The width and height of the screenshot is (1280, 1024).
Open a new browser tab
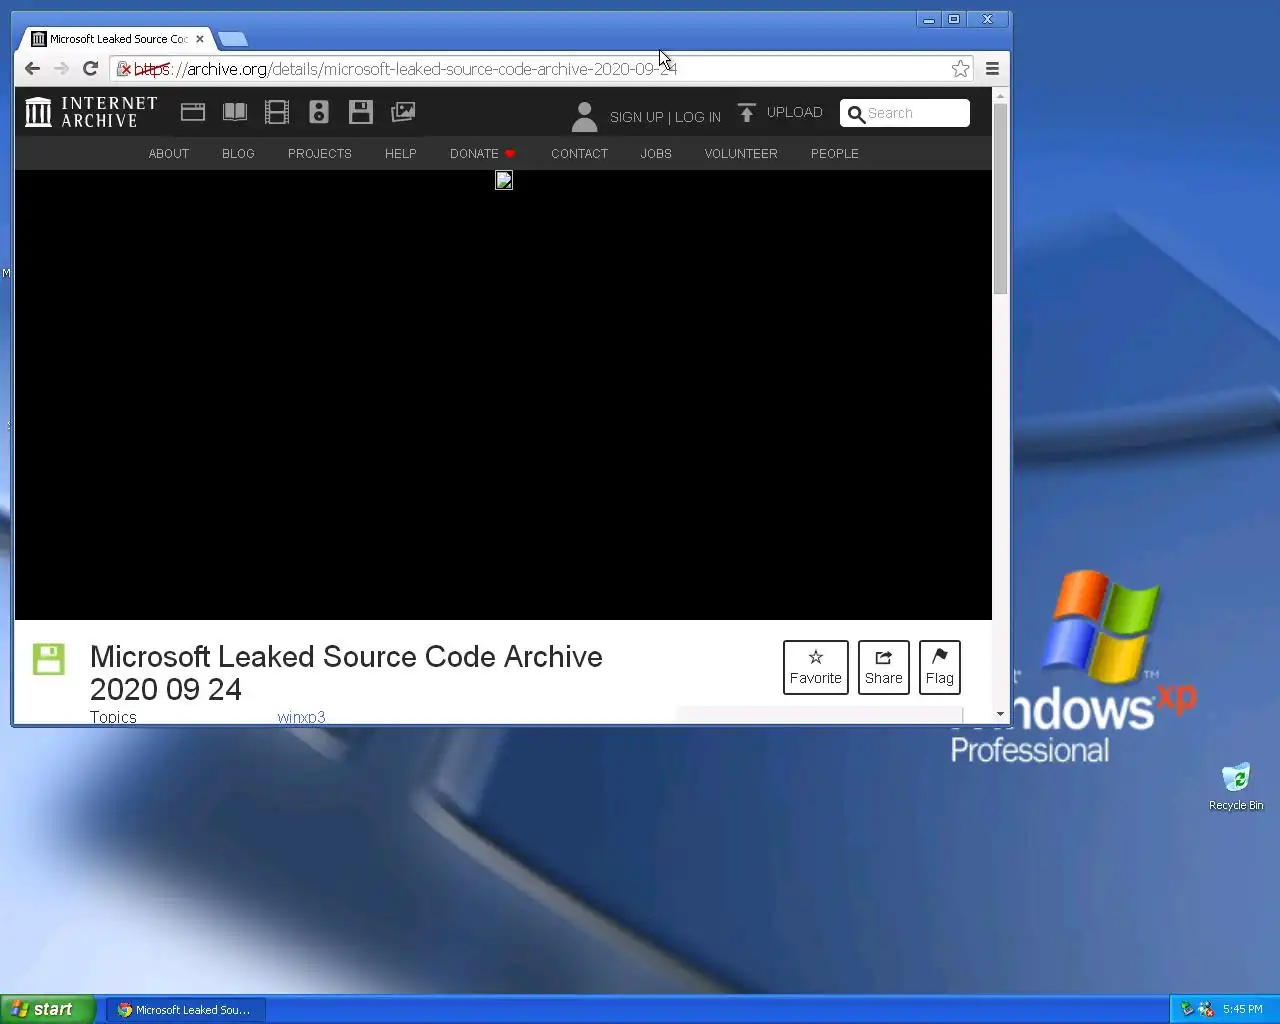point(232,39)
